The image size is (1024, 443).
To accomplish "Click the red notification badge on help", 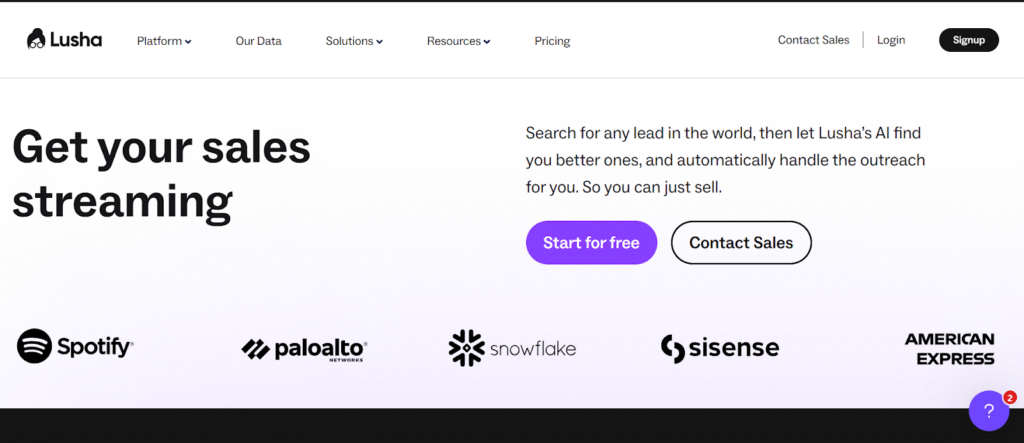I will pos(1009,396).
